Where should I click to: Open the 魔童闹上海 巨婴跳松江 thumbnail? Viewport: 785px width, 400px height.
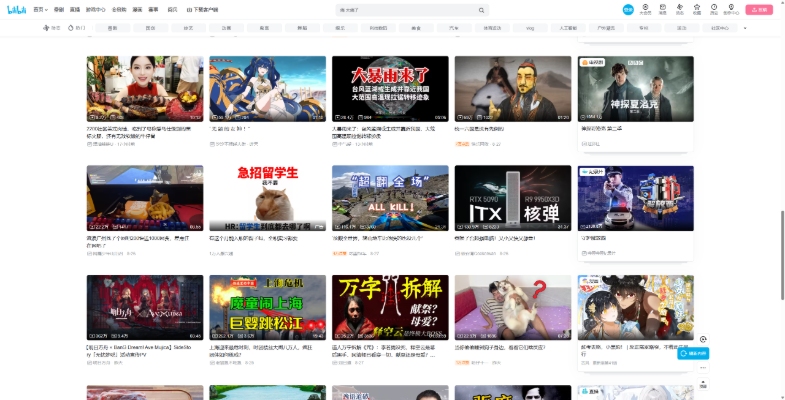coord(267,307)
